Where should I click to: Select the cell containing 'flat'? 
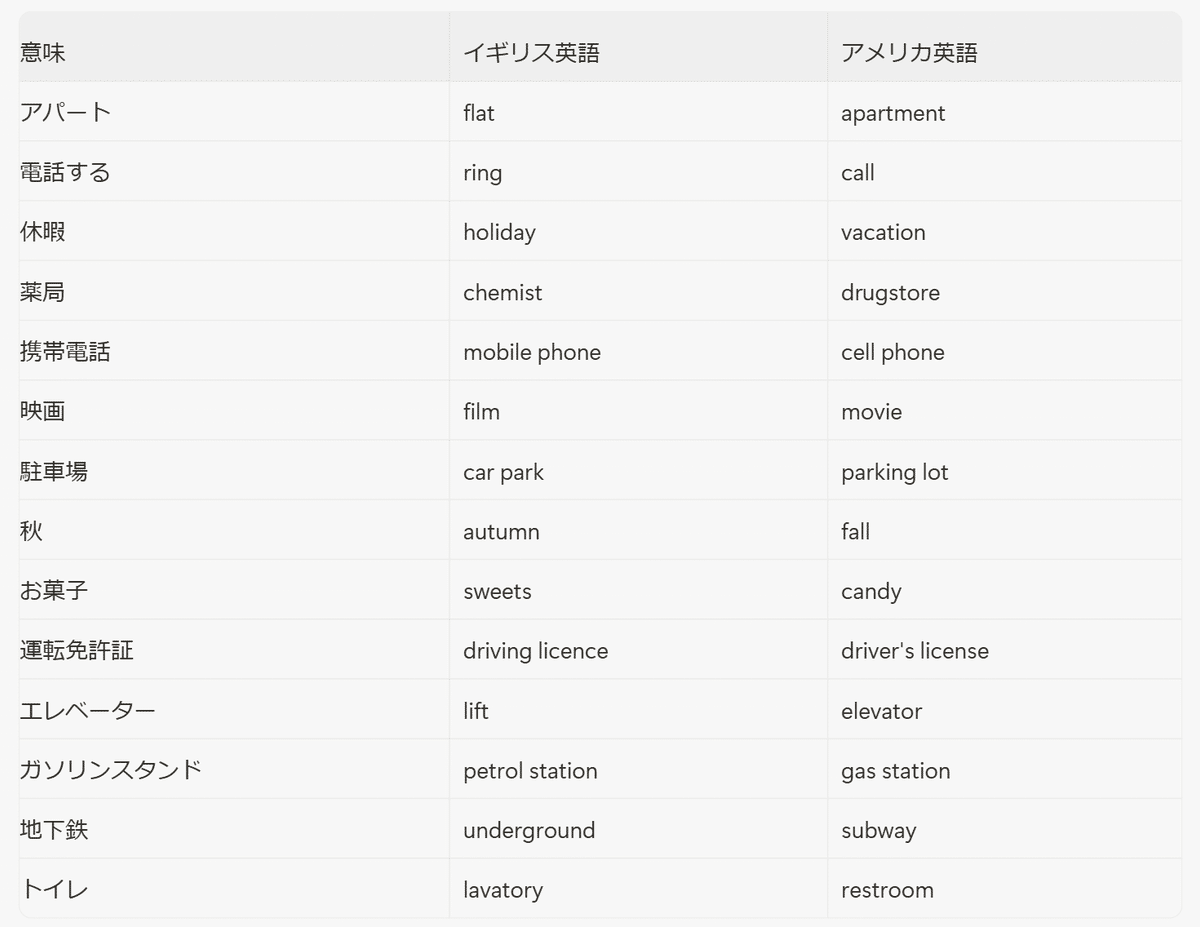(x=479, y=113)
